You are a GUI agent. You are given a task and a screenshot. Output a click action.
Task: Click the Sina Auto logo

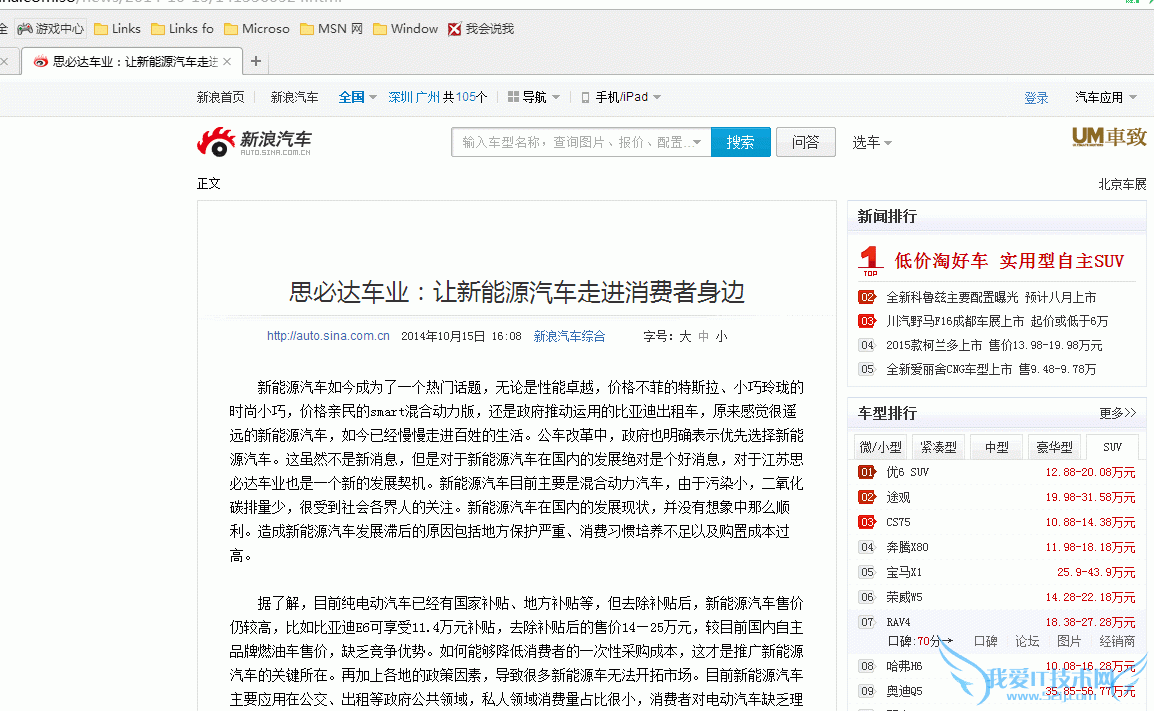(x=254, y=142)
